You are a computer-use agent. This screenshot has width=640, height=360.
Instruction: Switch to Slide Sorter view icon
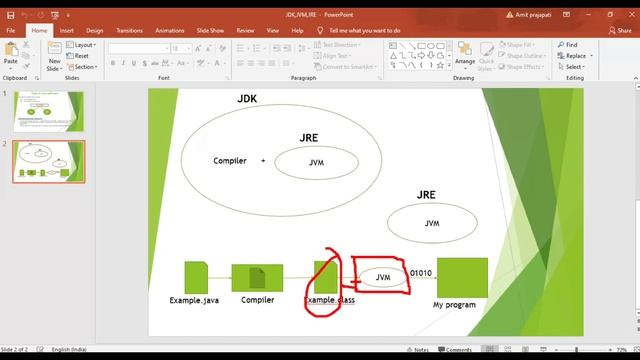click(x=508, y=349)
